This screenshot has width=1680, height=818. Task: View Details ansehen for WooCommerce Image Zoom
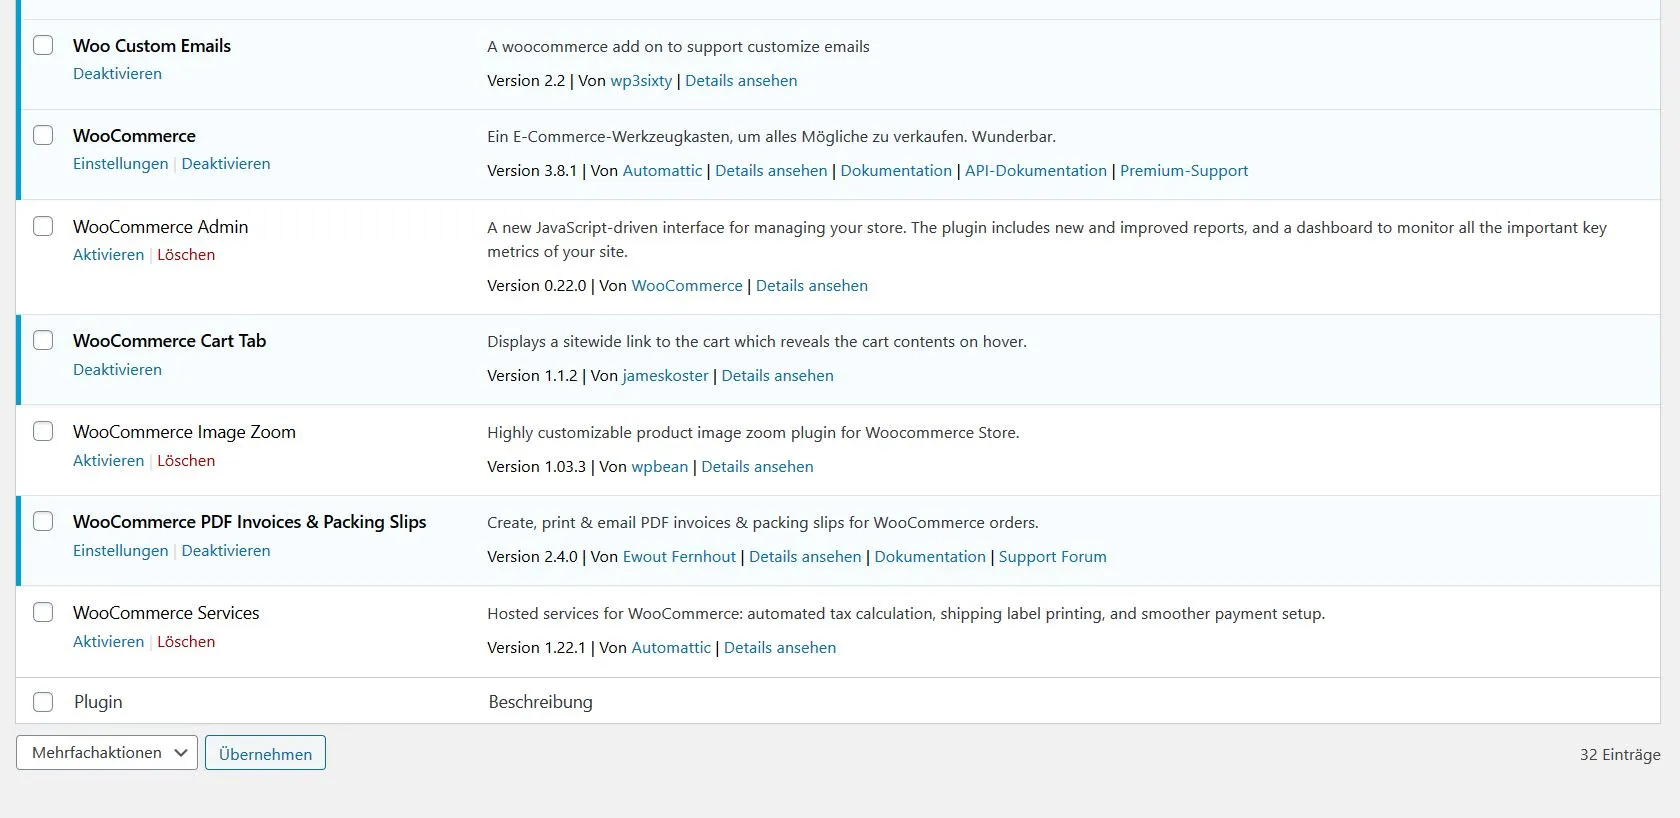point(757,467)
